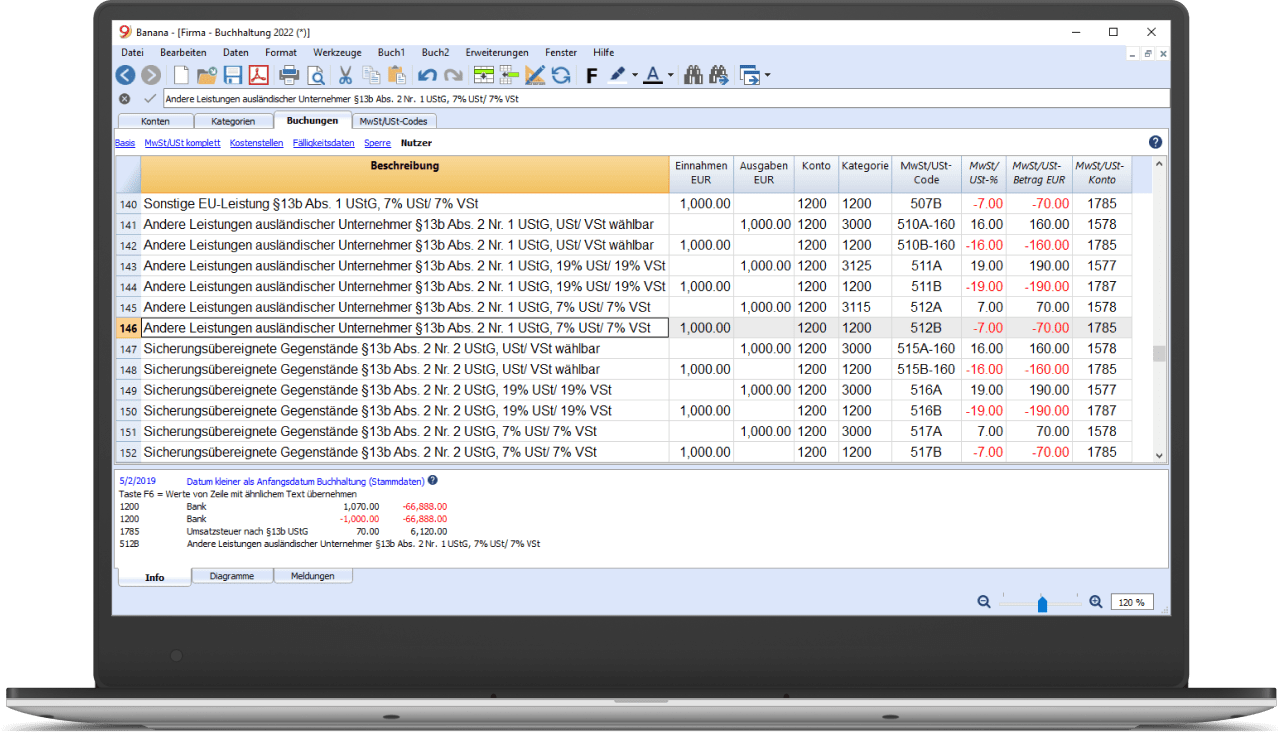Open the Buch1 menu
This screenshot has width=1280, height=732.
[391, 52]
